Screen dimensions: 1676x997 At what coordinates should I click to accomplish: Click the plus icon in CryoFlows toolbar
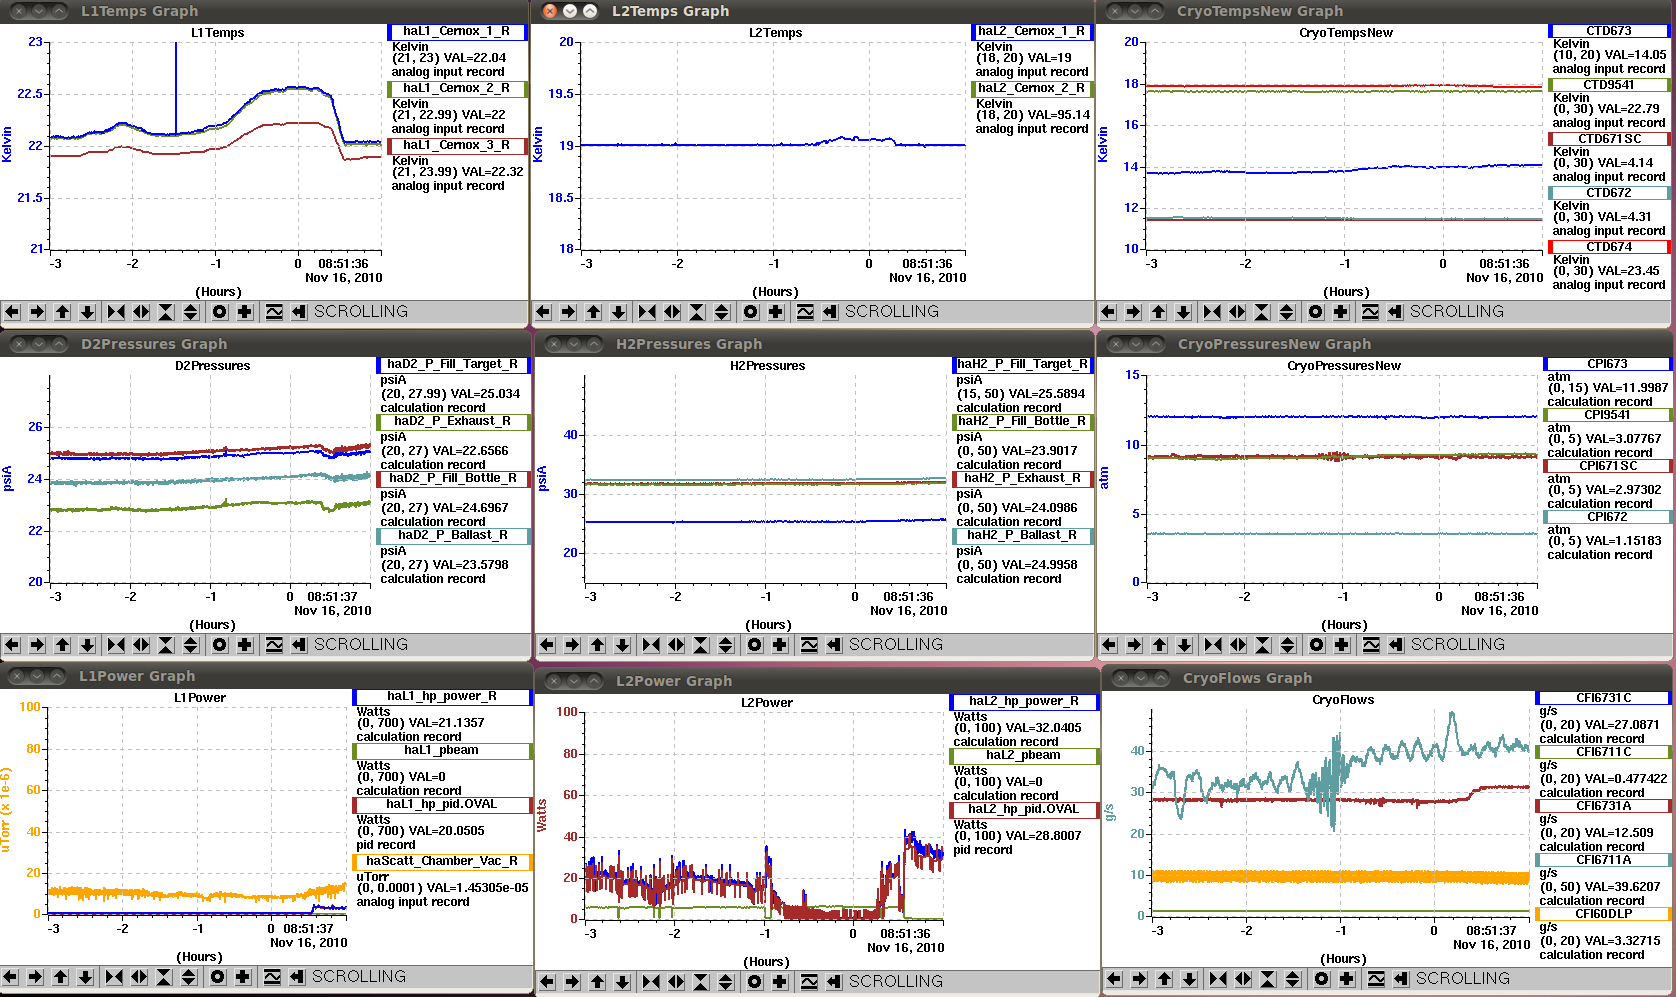click(x=1347, y=979)
